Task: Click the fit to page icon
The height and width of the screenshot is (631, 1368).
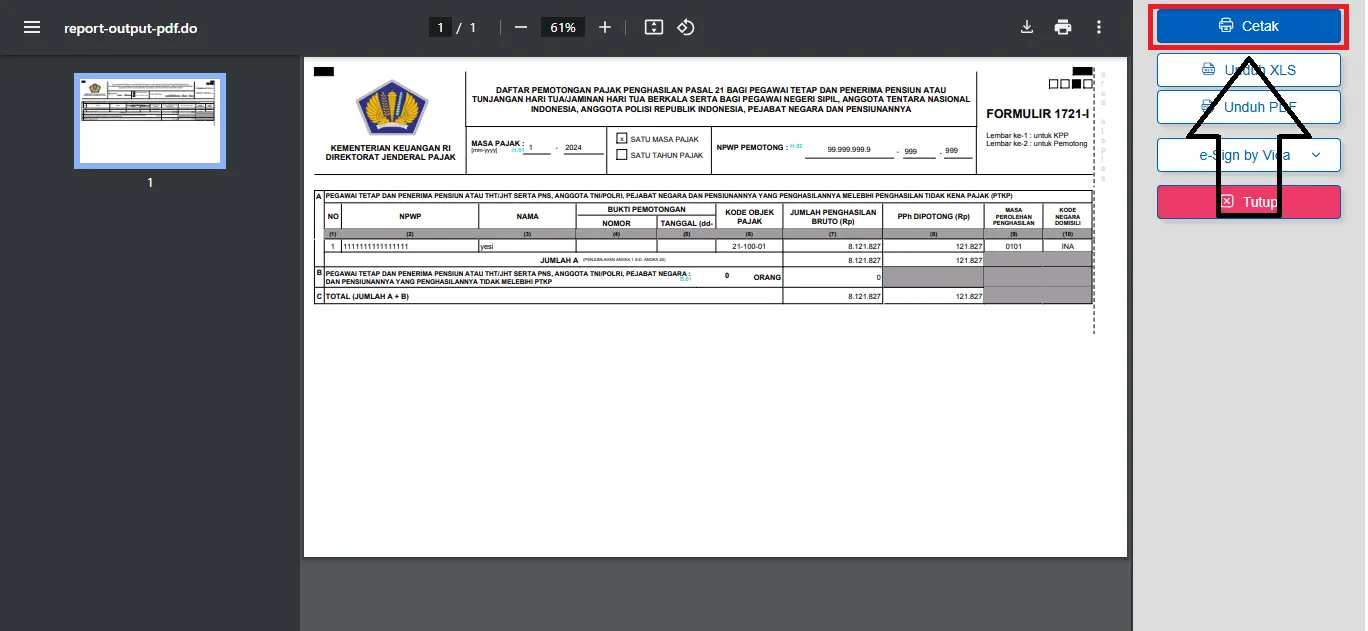Action: tap(653, 28)
